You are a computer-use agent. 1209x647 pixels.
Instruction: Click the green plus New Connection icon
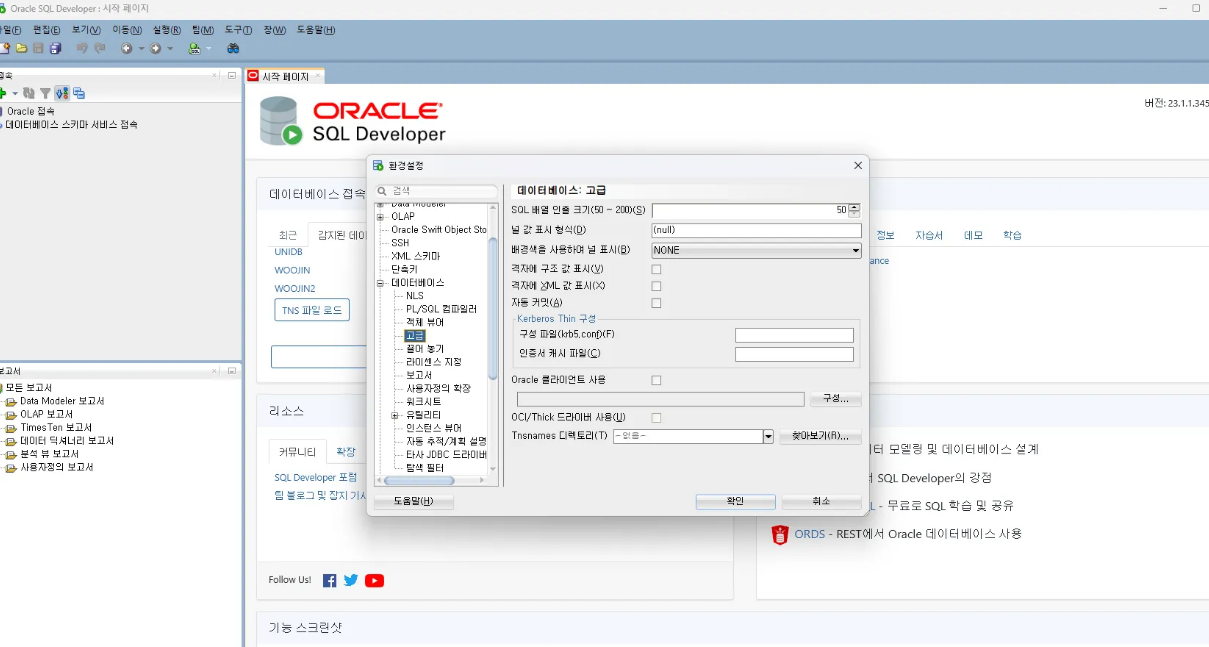coord(3,93)
